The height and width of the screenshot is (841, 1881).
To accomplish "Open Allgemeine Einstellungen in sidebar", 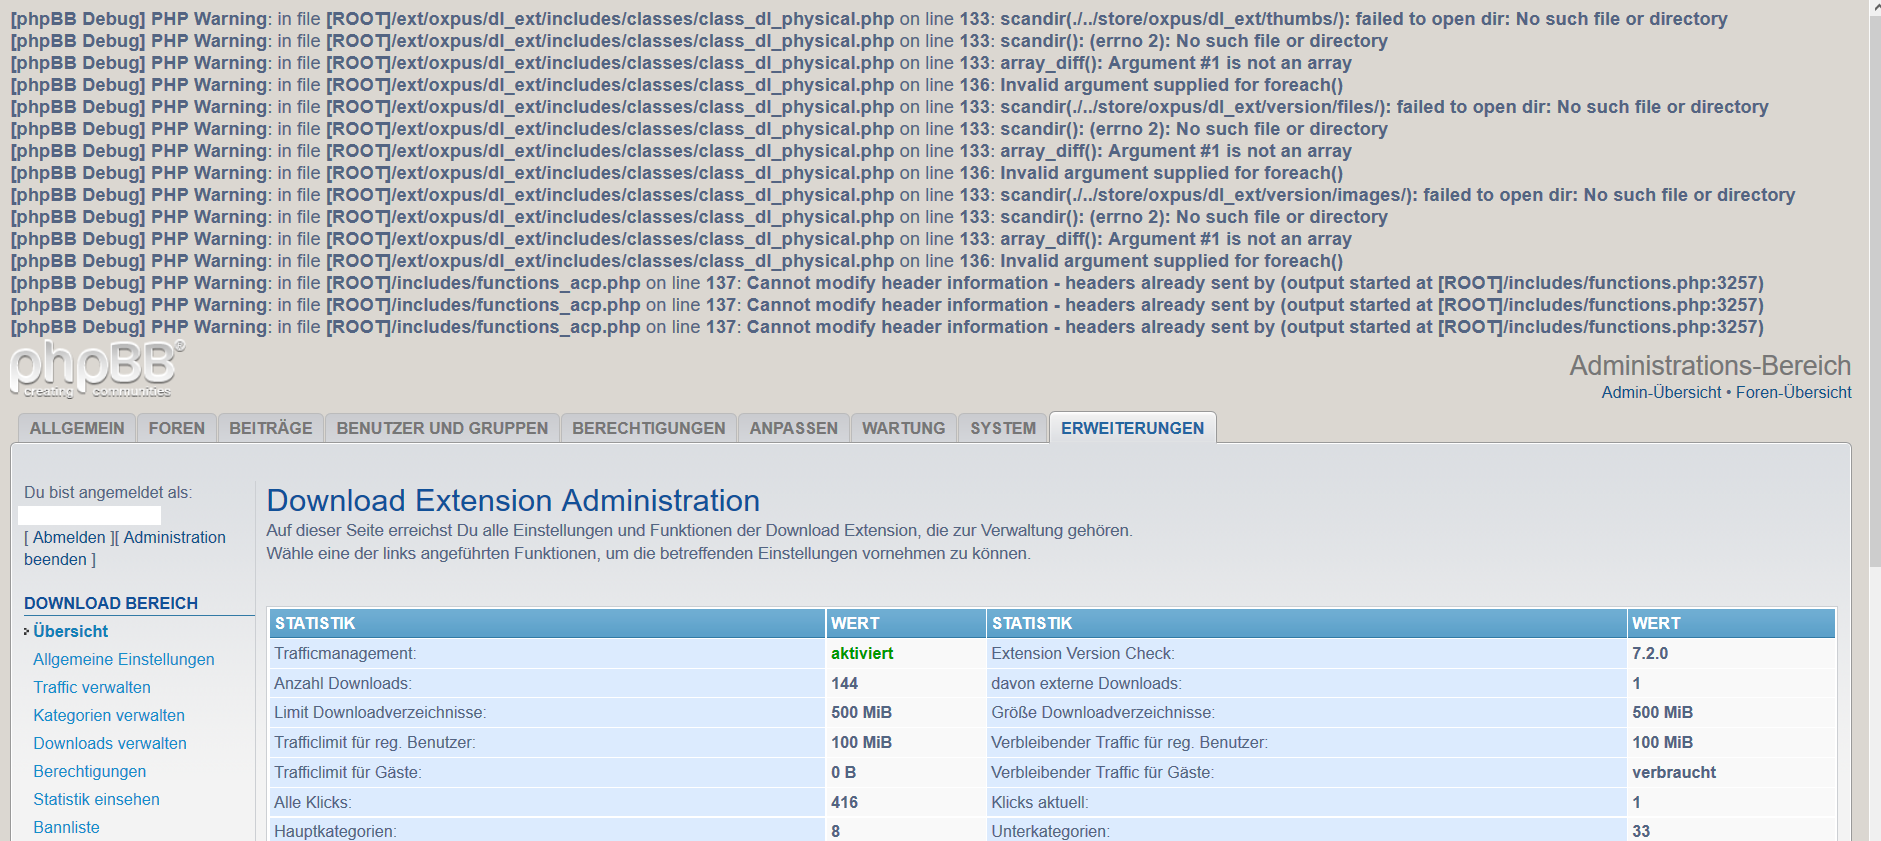I will (124, 660).
